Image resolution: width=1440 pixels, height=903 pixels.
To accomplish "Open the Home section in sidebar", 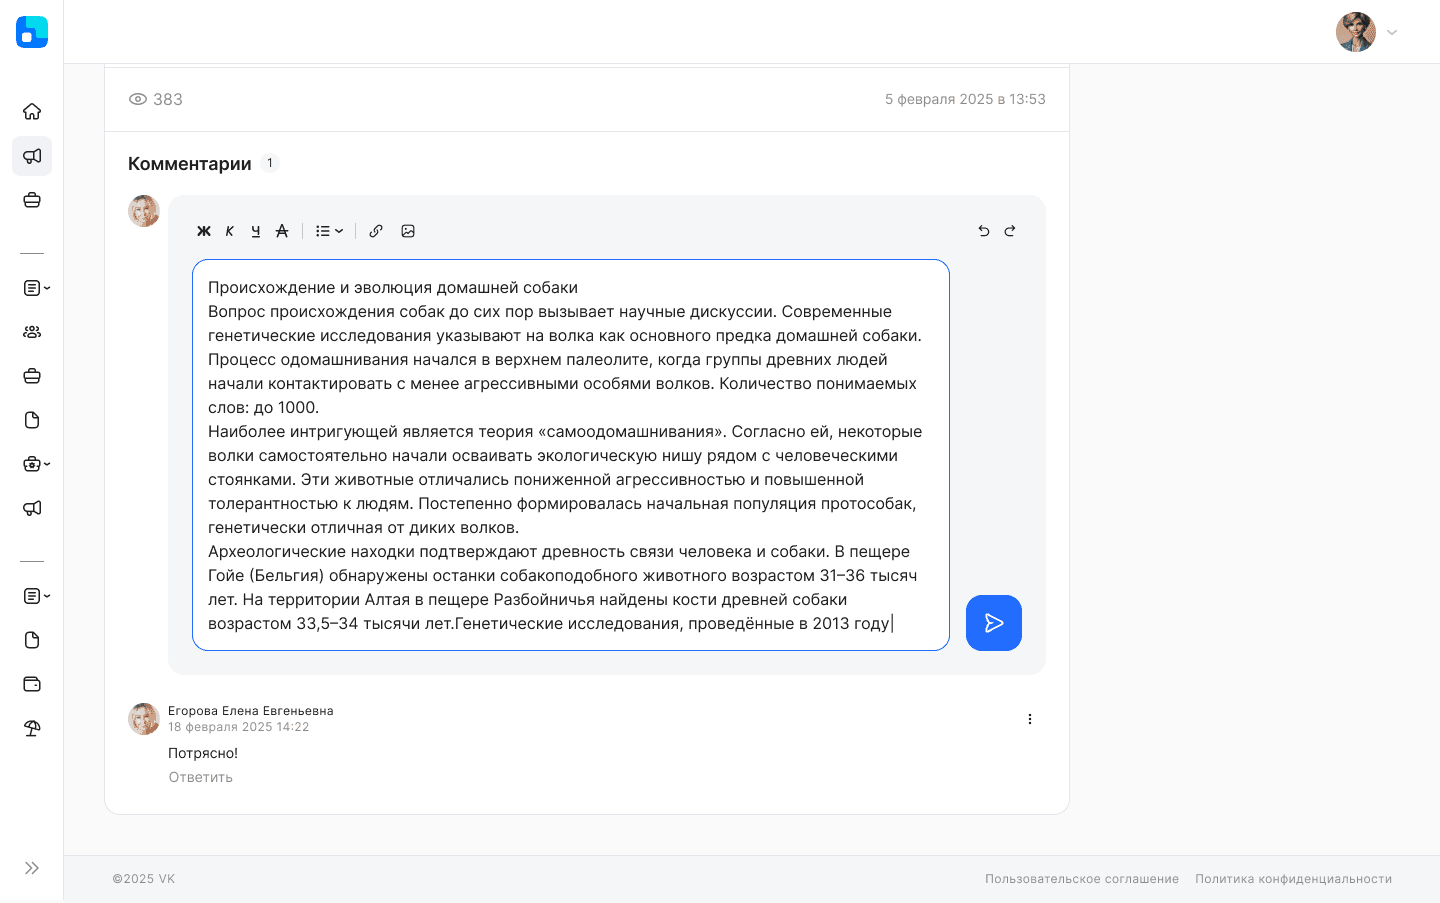I will click(32, 111).
